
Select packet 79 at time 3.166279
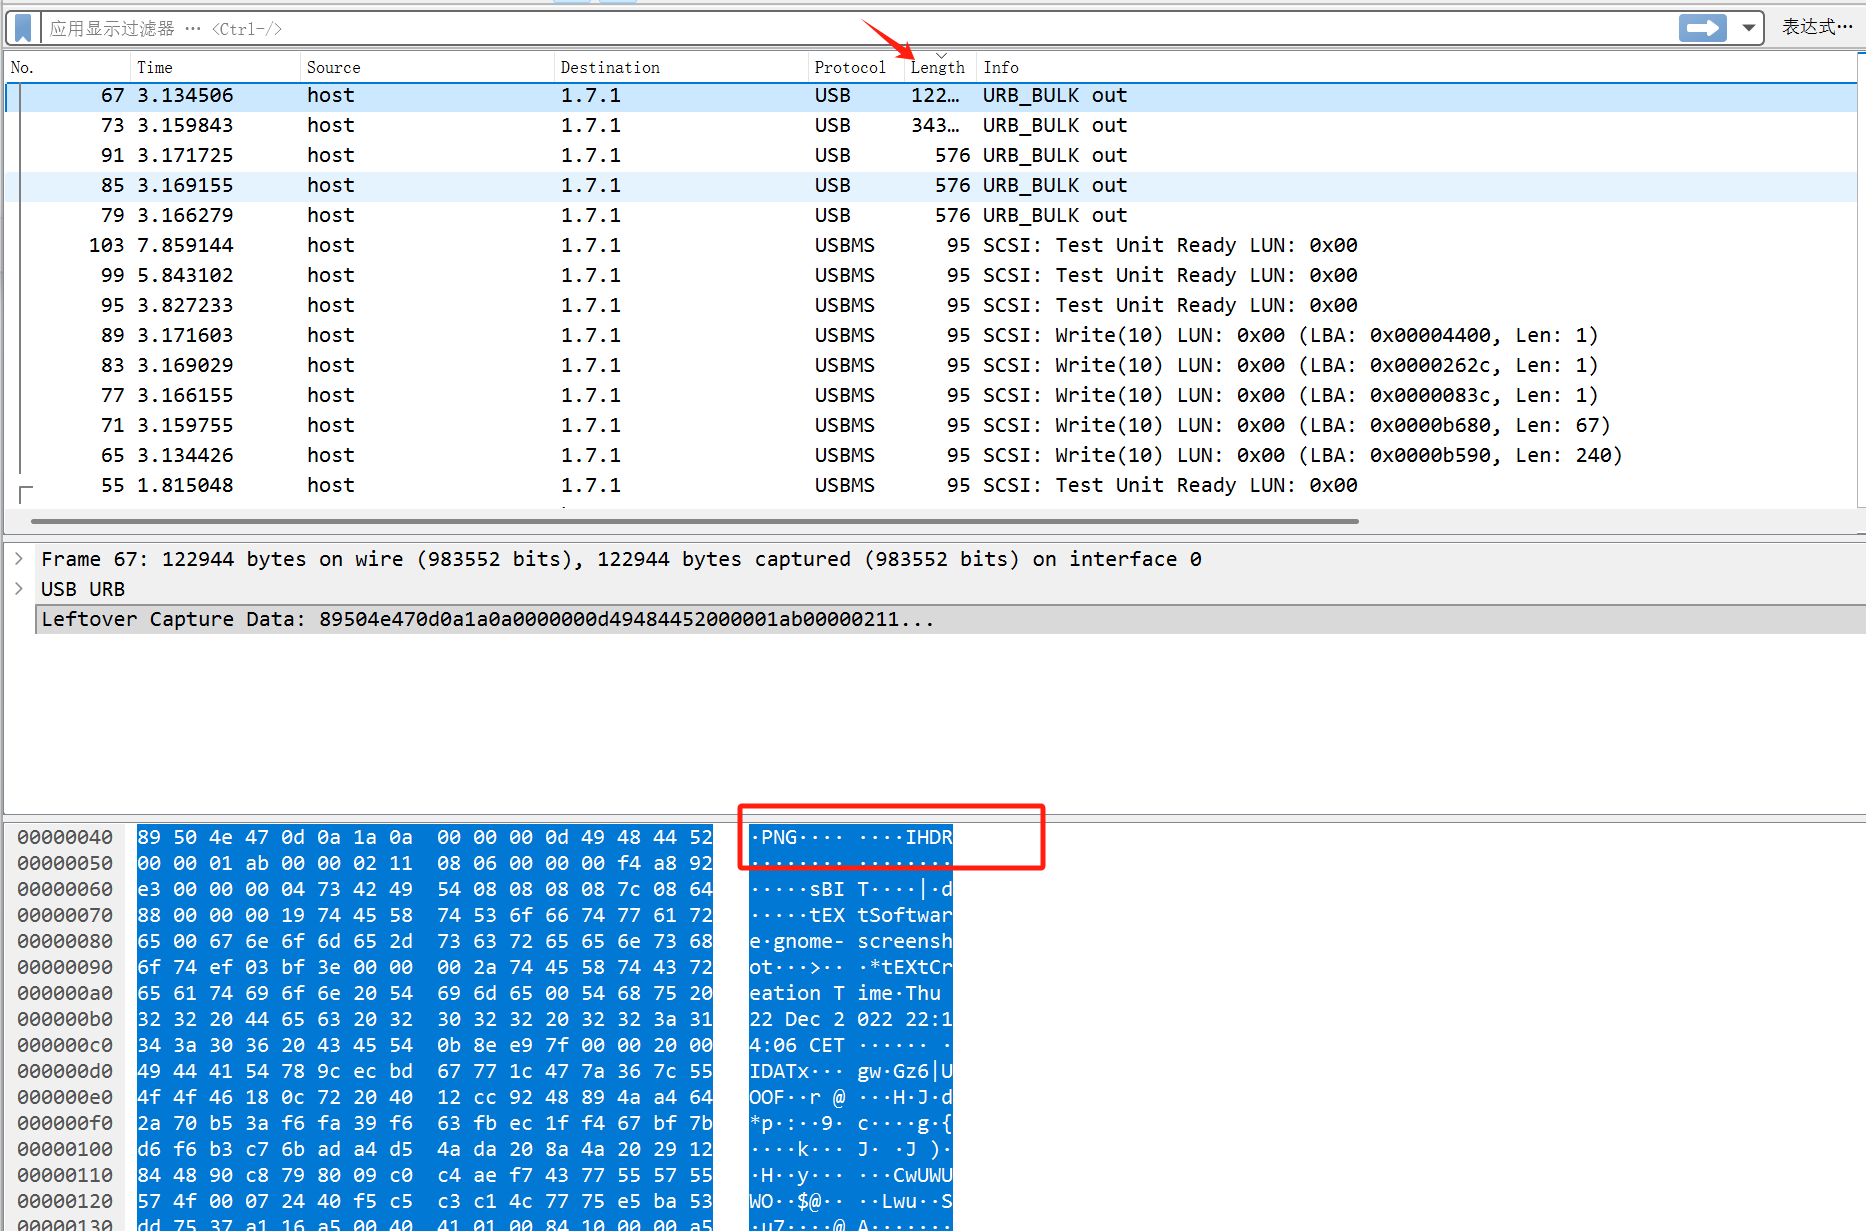tap(930, 216)
